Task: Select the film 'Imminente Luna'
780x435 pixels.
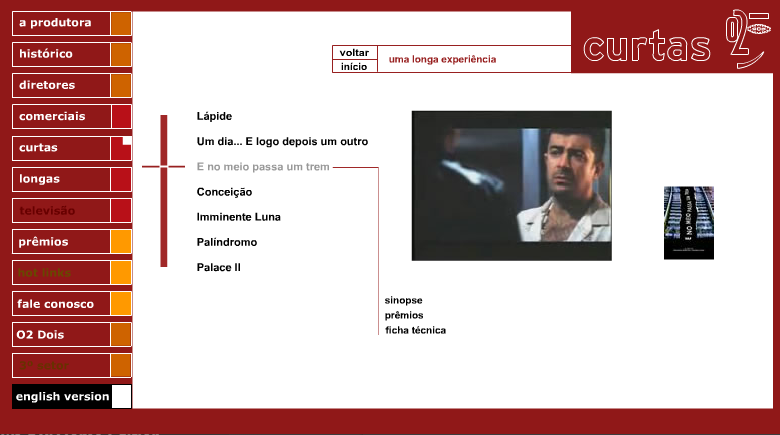Action: click(x=239, y=217)
